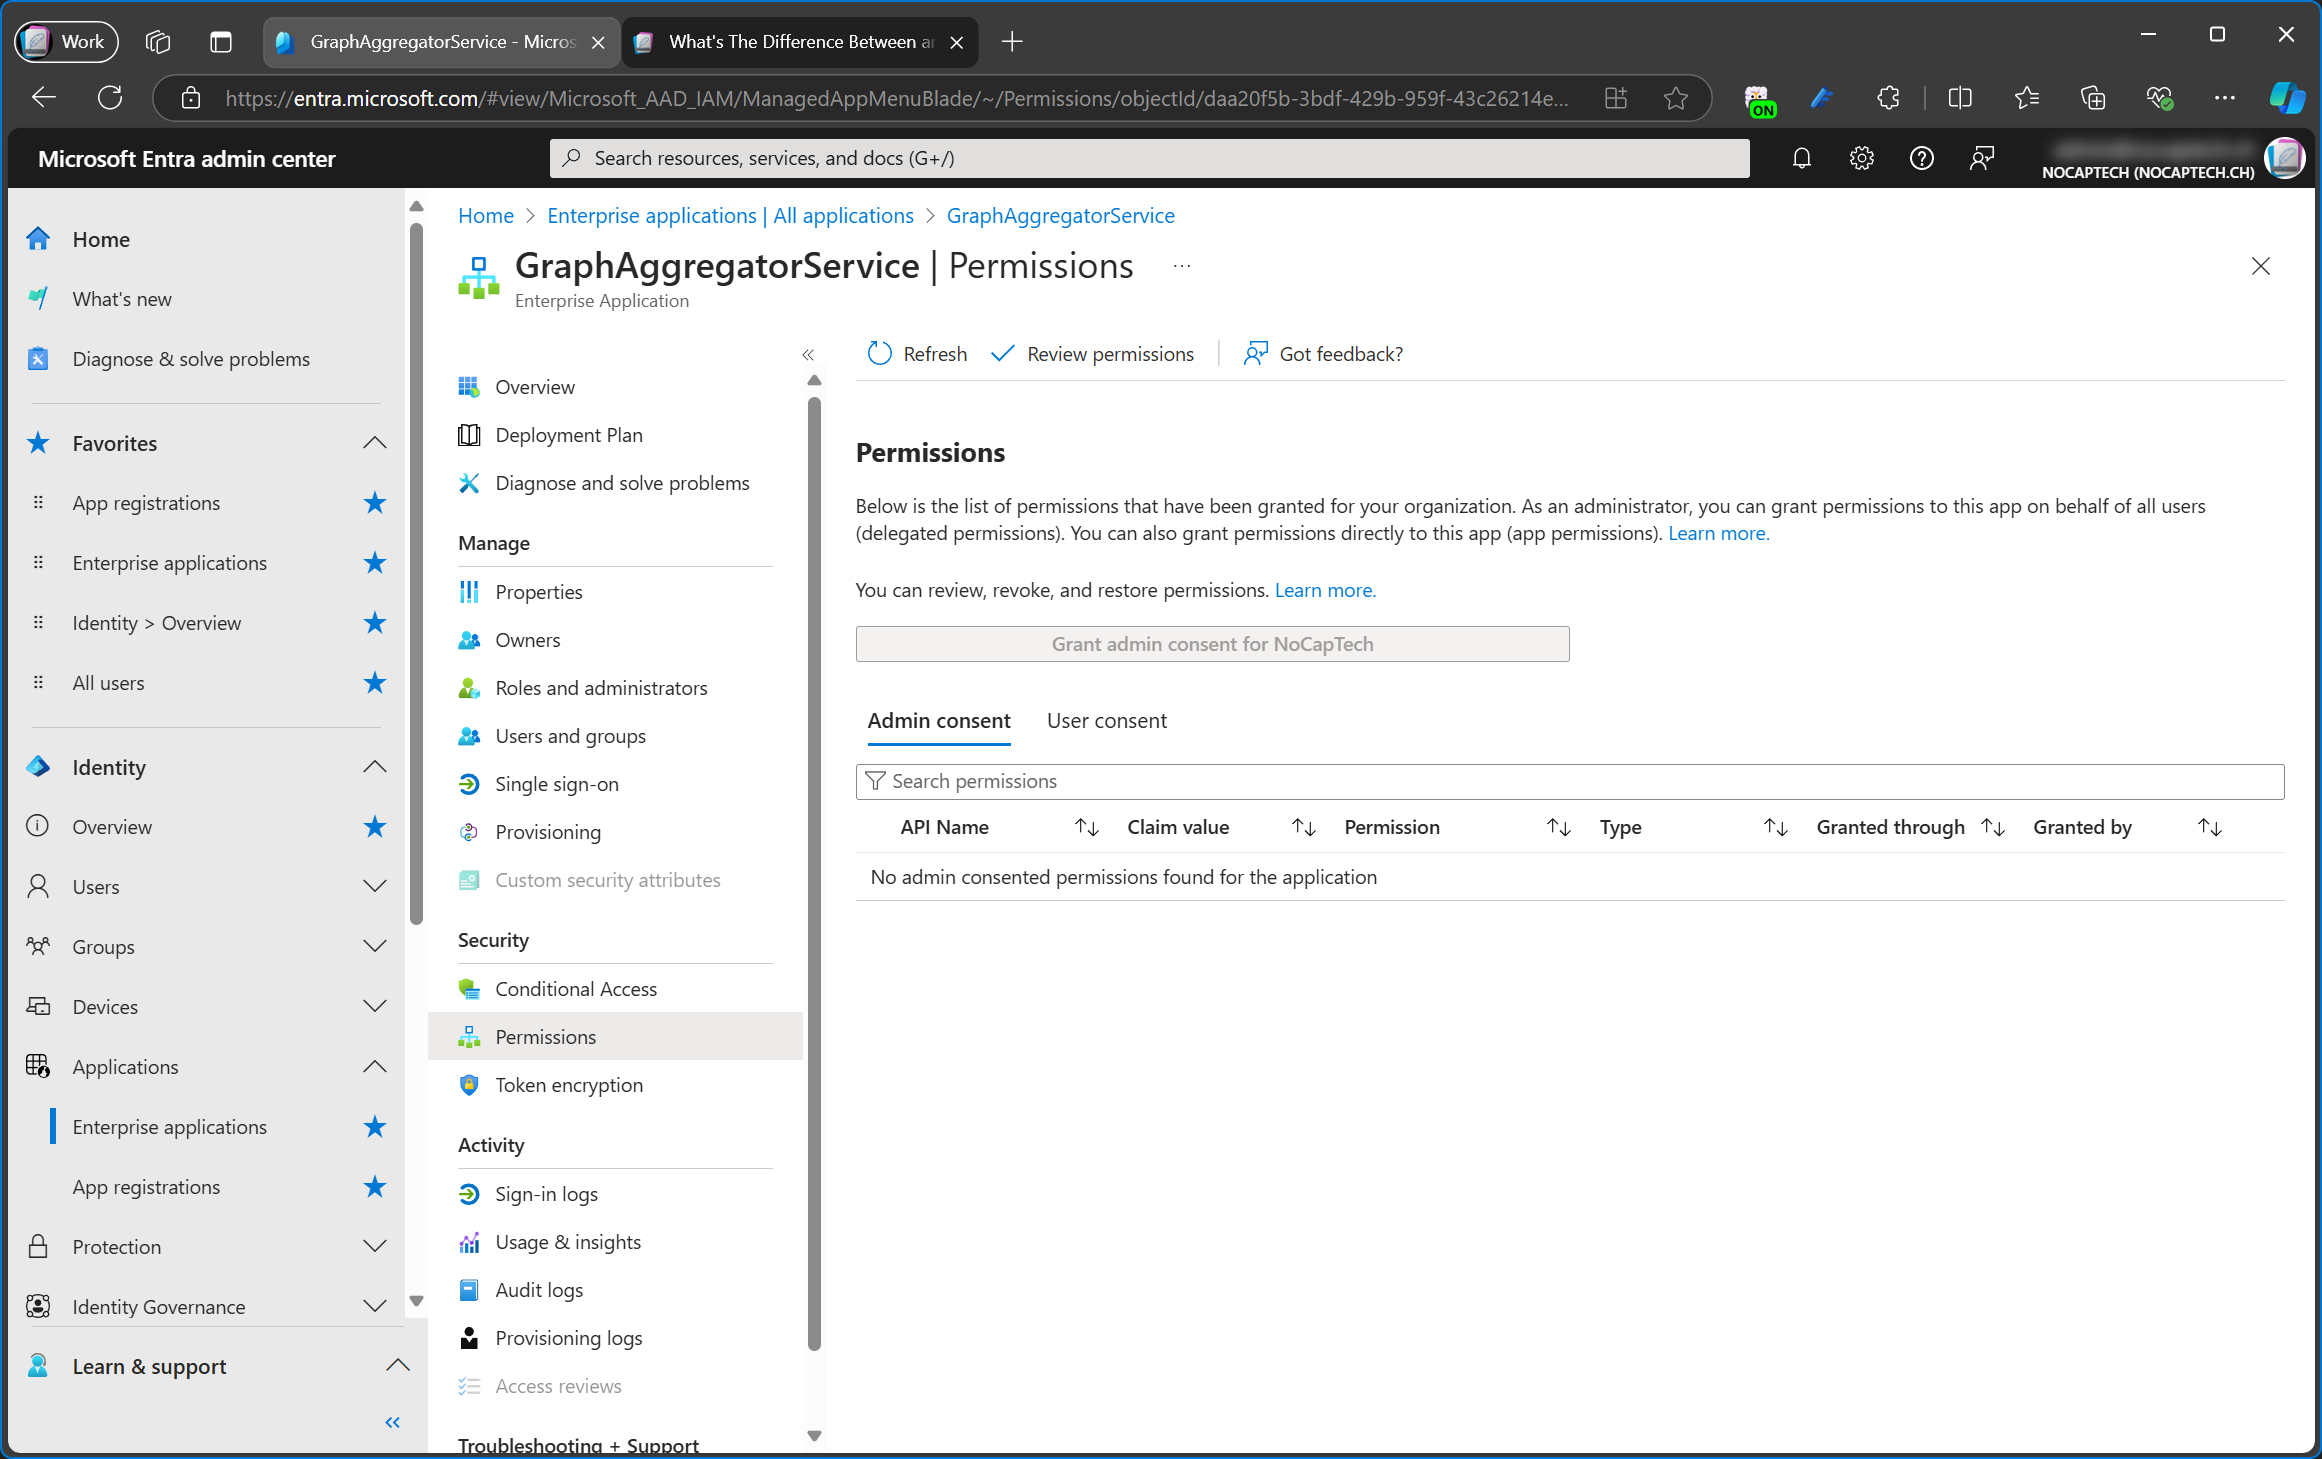Open What's new in left navigation
The image size is (2322, 1459).
121,299
